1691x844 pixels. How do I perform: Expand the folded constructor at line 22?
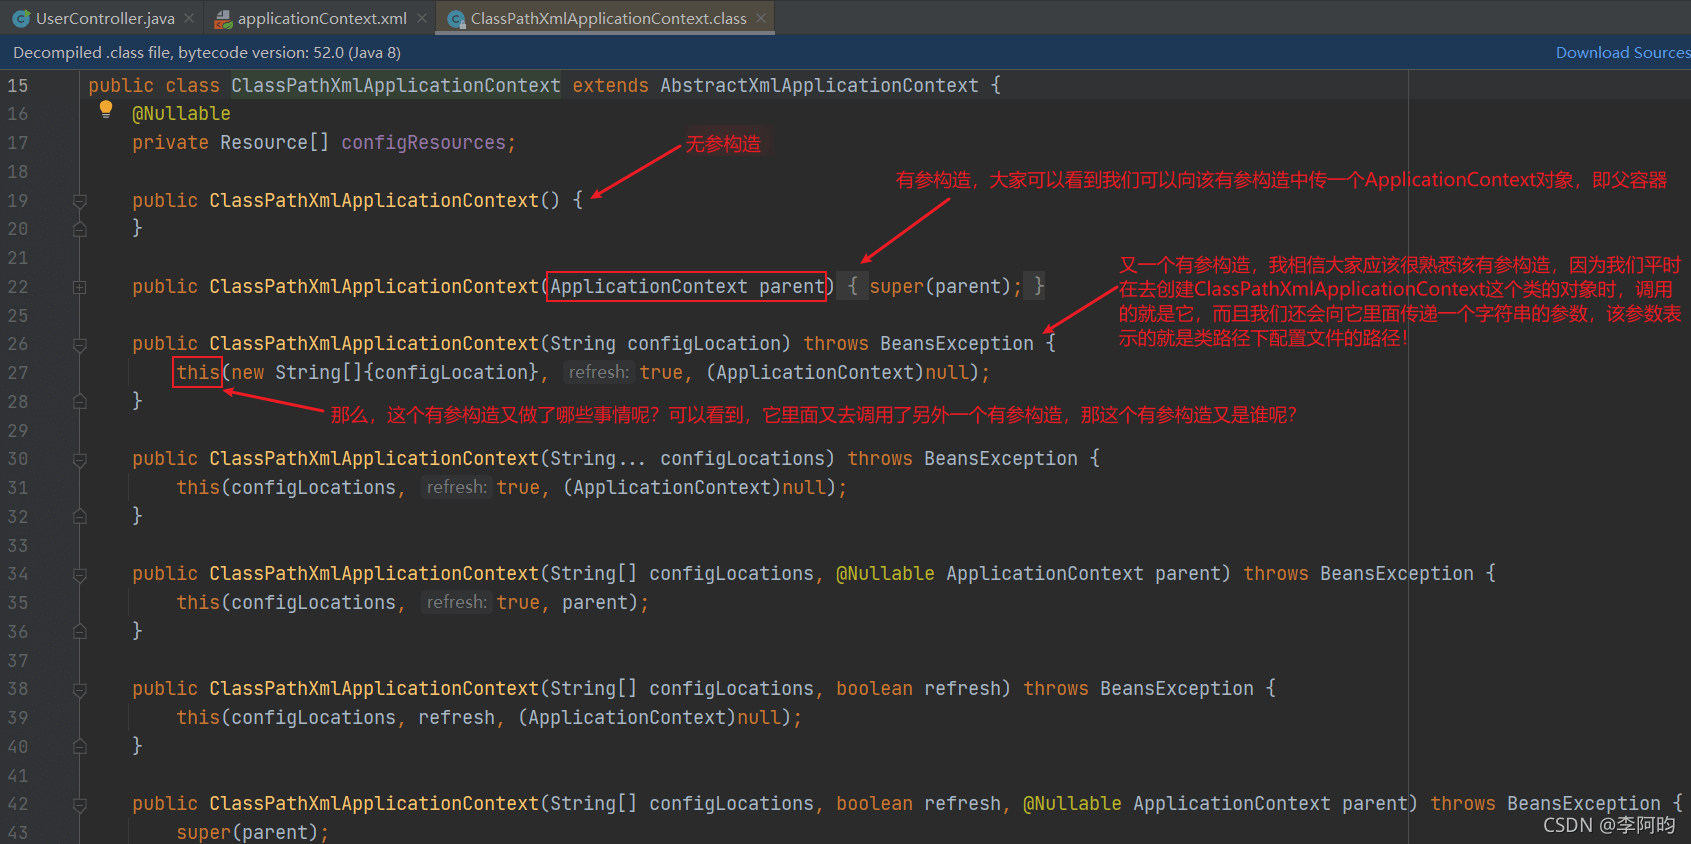click(80, 287)
